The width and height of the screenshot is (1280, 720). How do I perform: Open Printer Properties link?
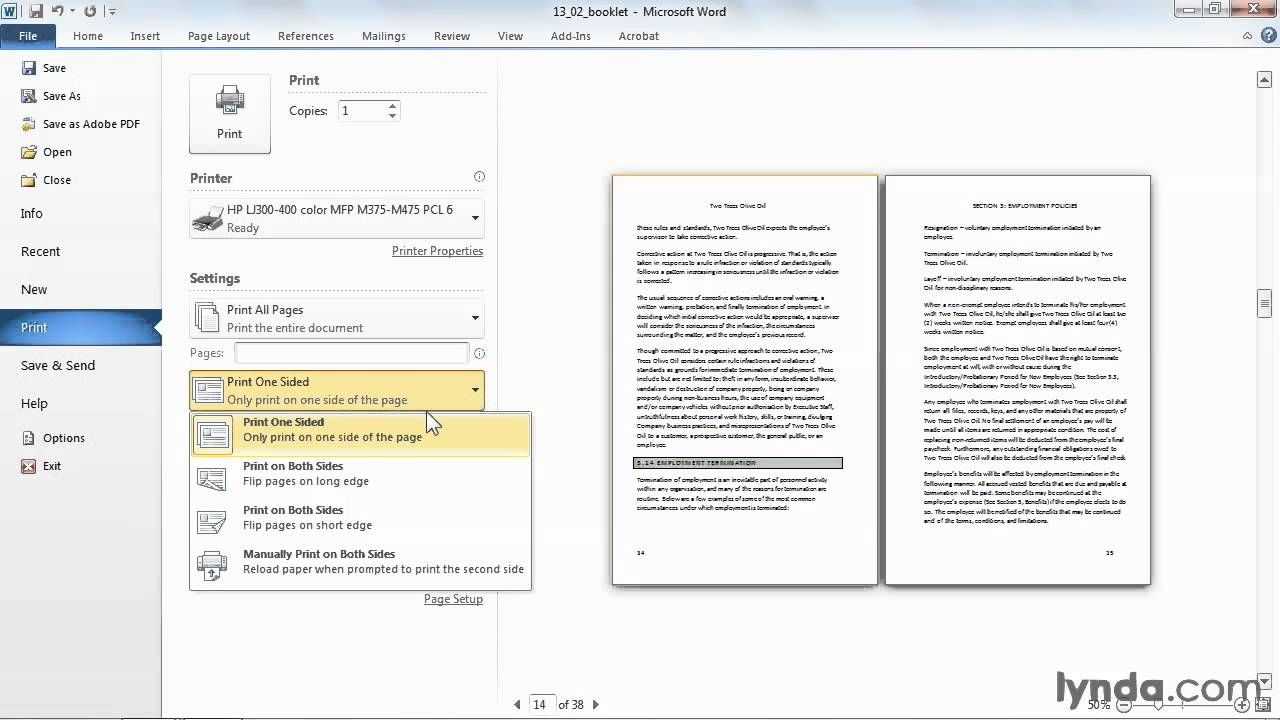437,251
